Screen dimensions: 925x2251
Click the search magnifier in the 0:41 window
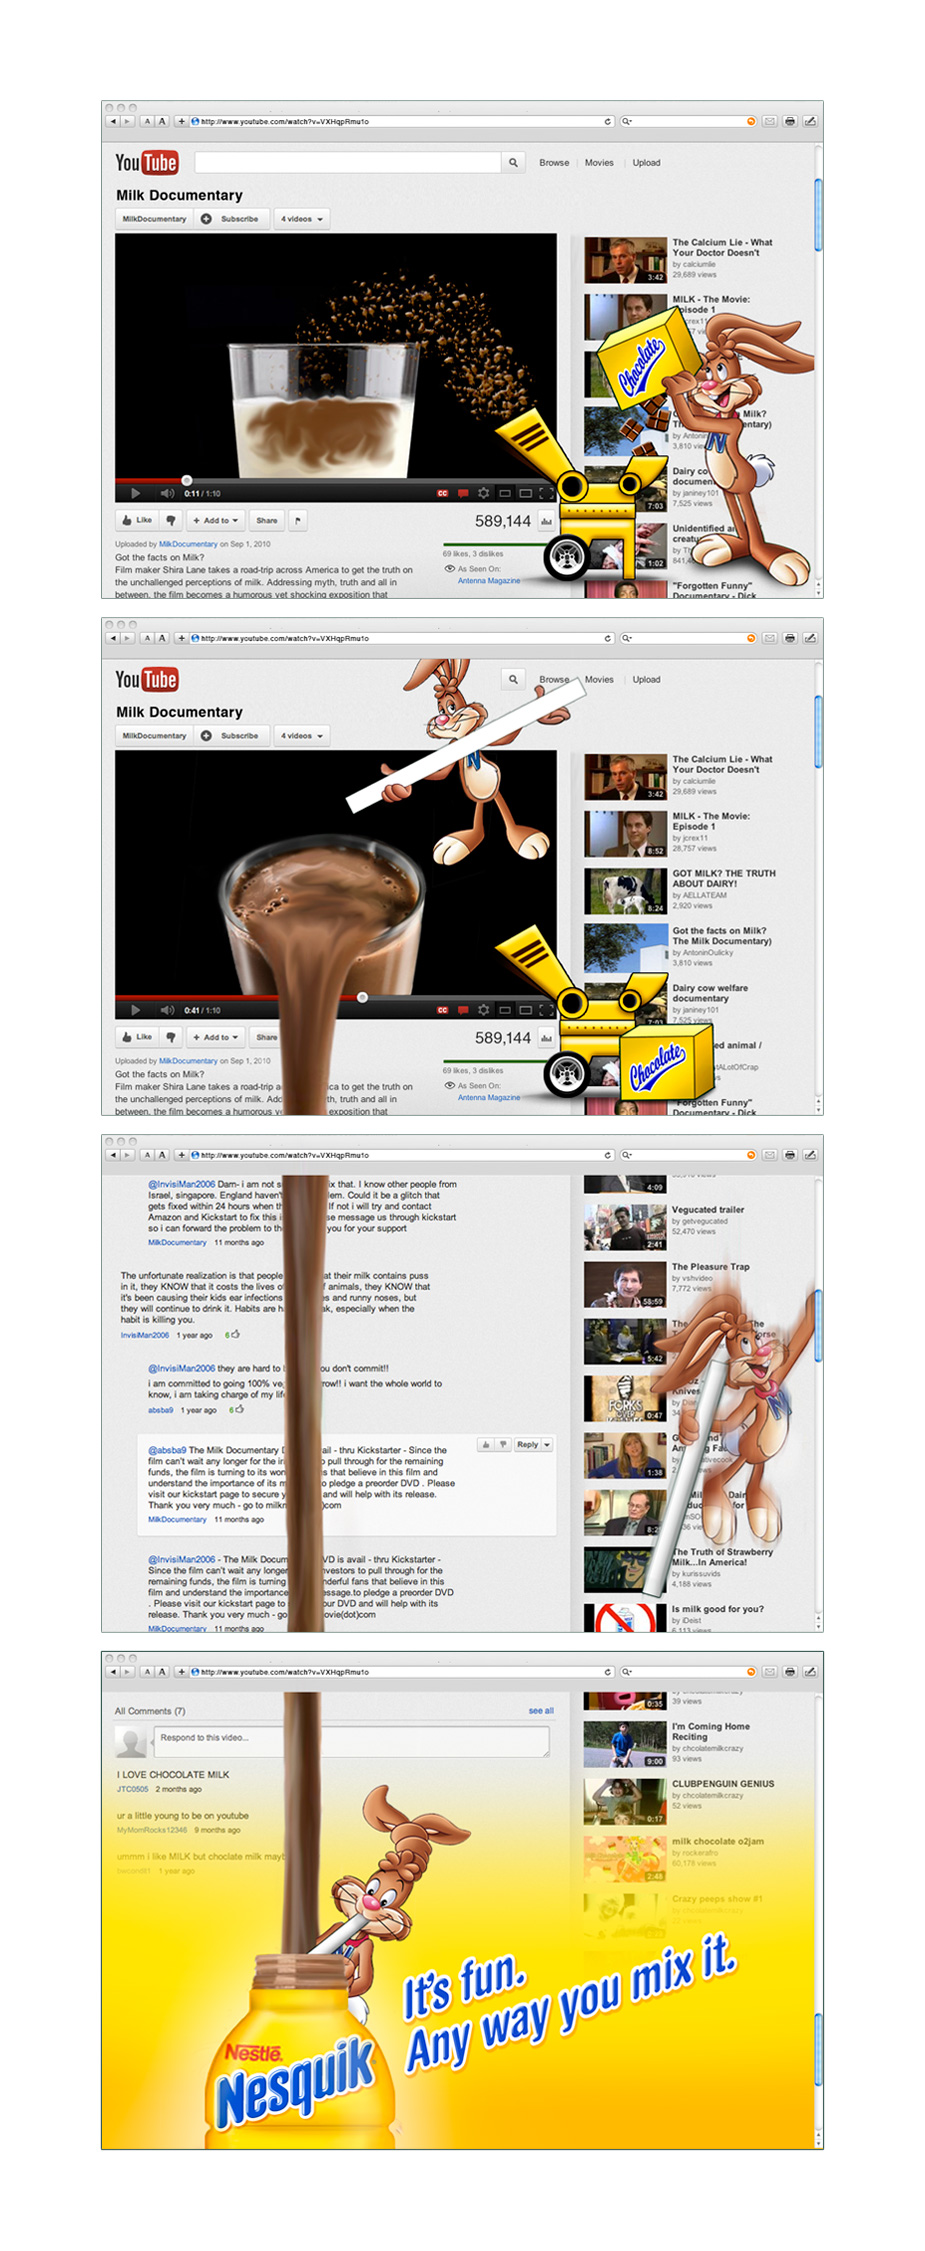point(513,679)
